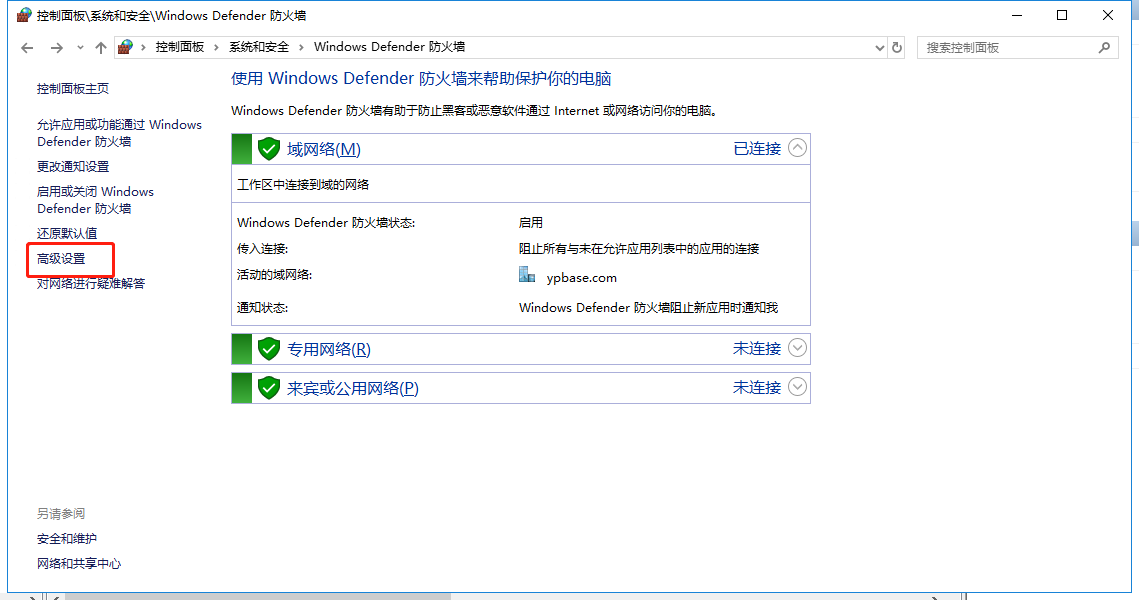Click the green shield beside 专用网络
Image resolution: width=1139 pixels, height=600 pixels.
[x=268, y=349]
